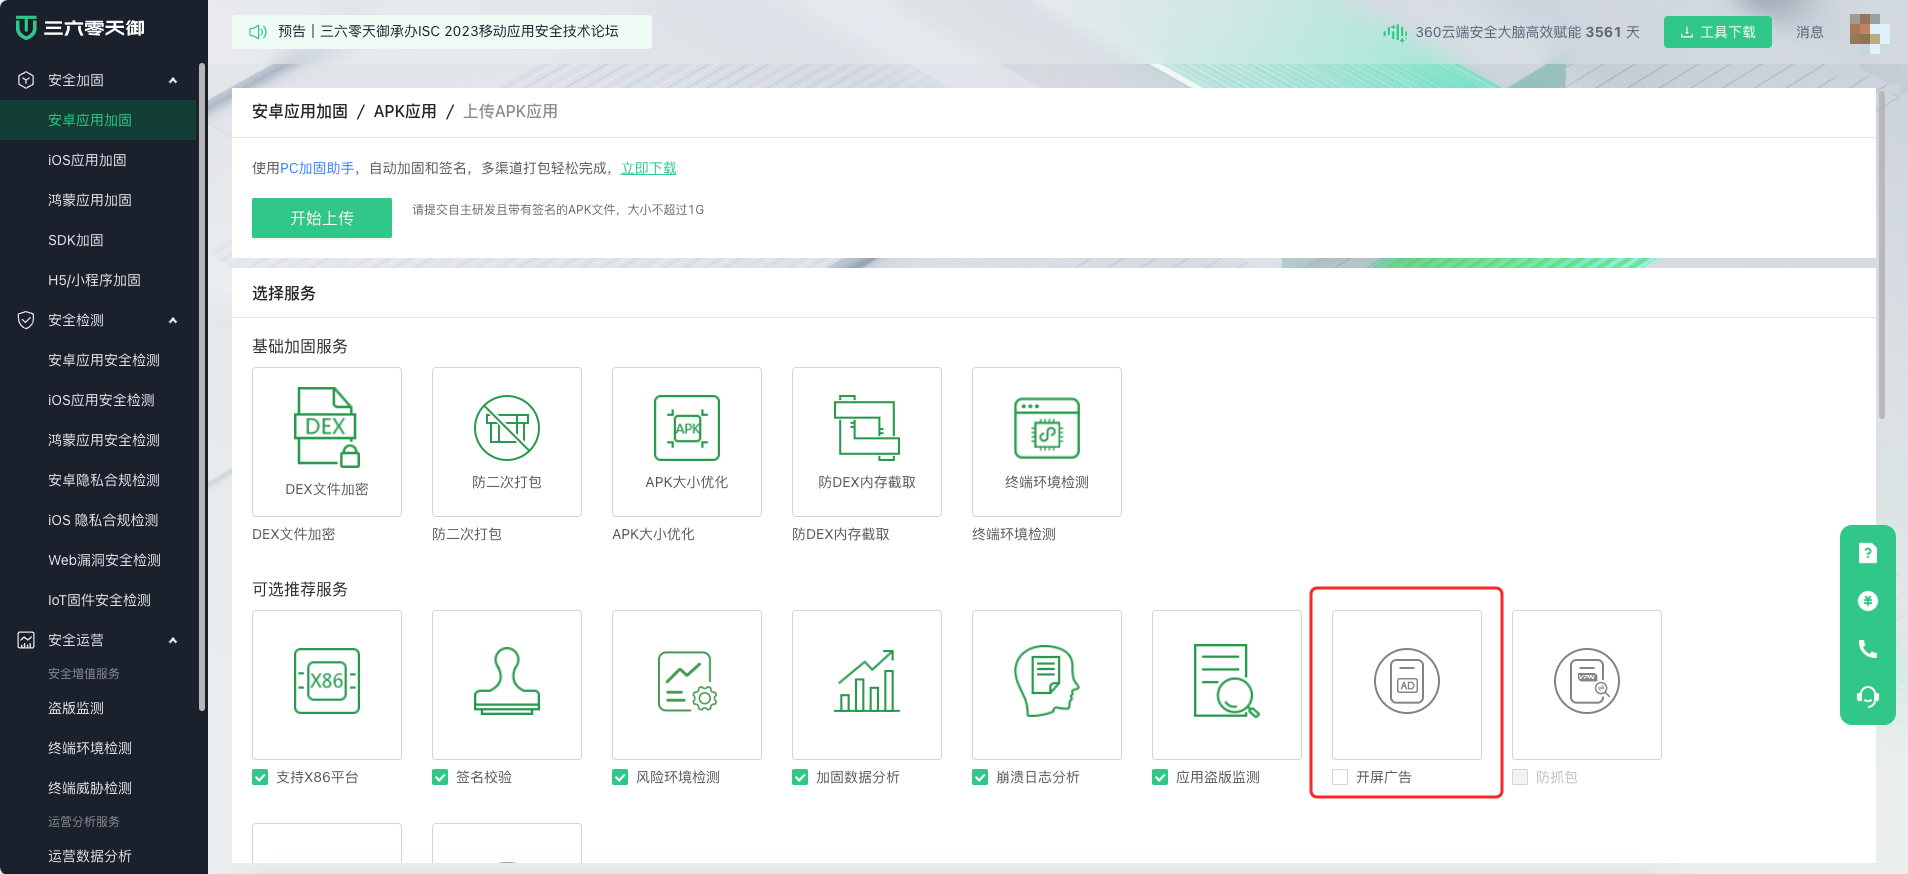Click the floating customer service headset icon

[x=1867, y=697]
